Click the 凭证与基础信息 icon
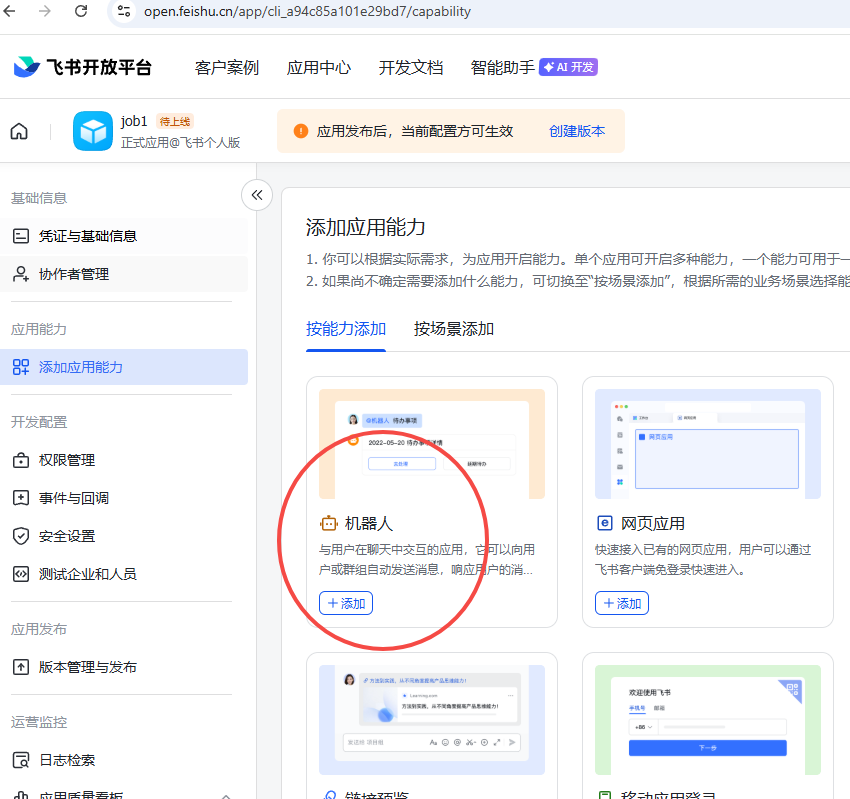 pos(21,236)
